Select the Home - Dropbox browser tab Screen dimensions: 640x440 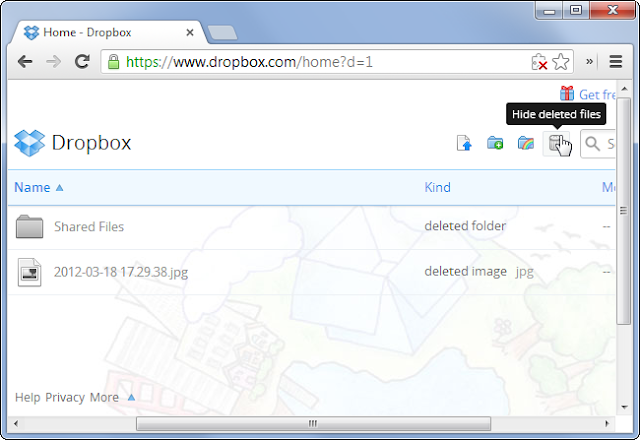[x=108, y=33]
